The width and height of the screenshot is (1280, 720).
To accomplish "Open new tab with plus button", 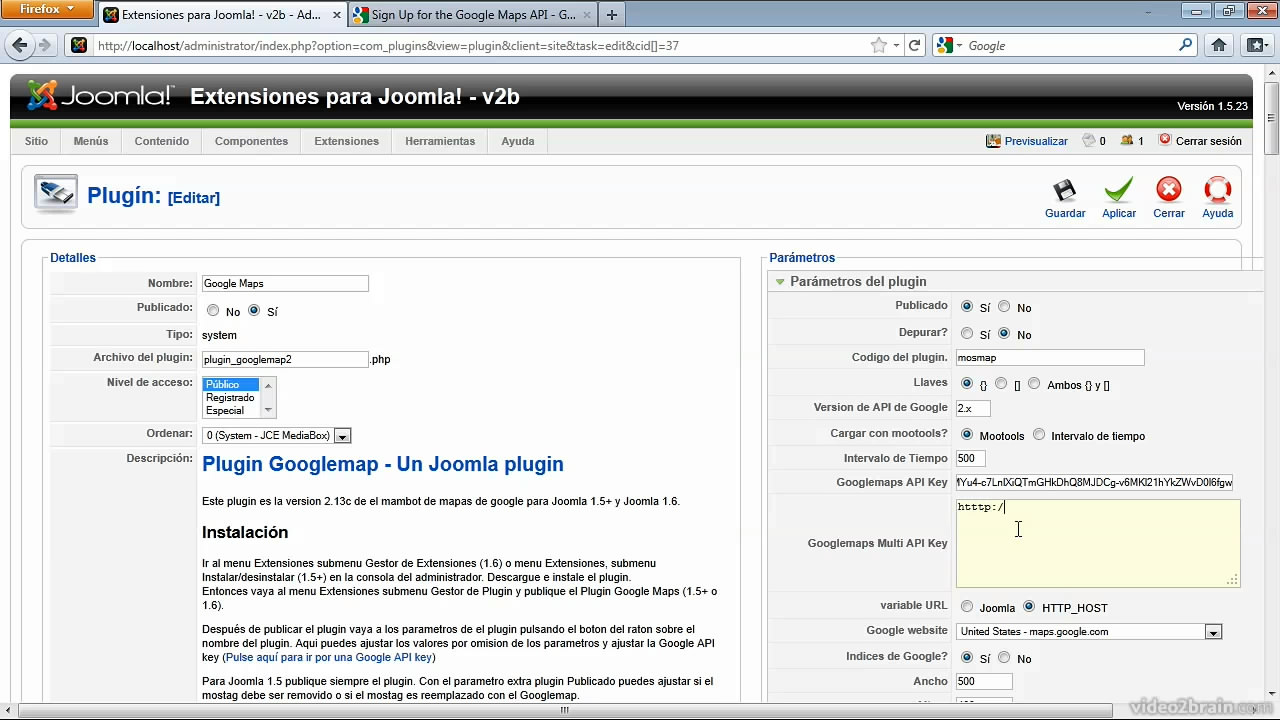I will click(x=611, y=15).
